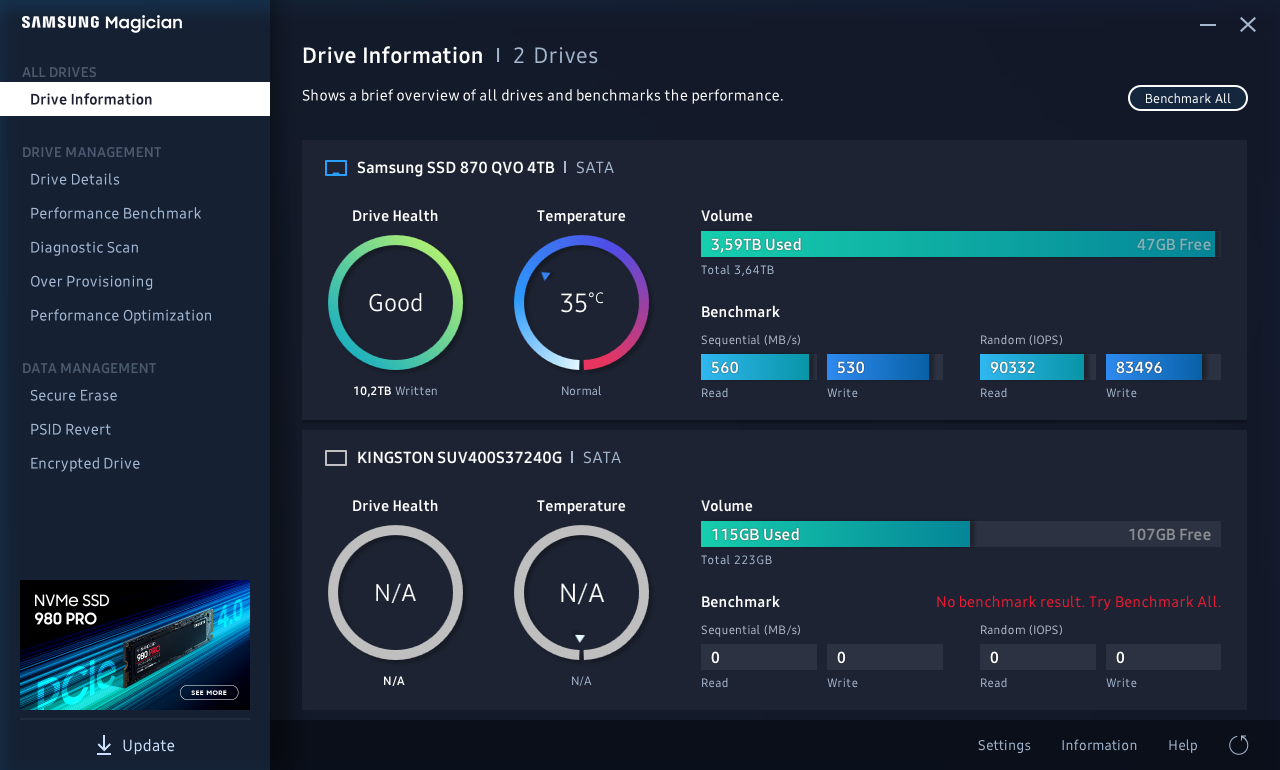The image size is (1280, 770).
Task: Click the random write 83496 bar
Action: pos(1163,367)
